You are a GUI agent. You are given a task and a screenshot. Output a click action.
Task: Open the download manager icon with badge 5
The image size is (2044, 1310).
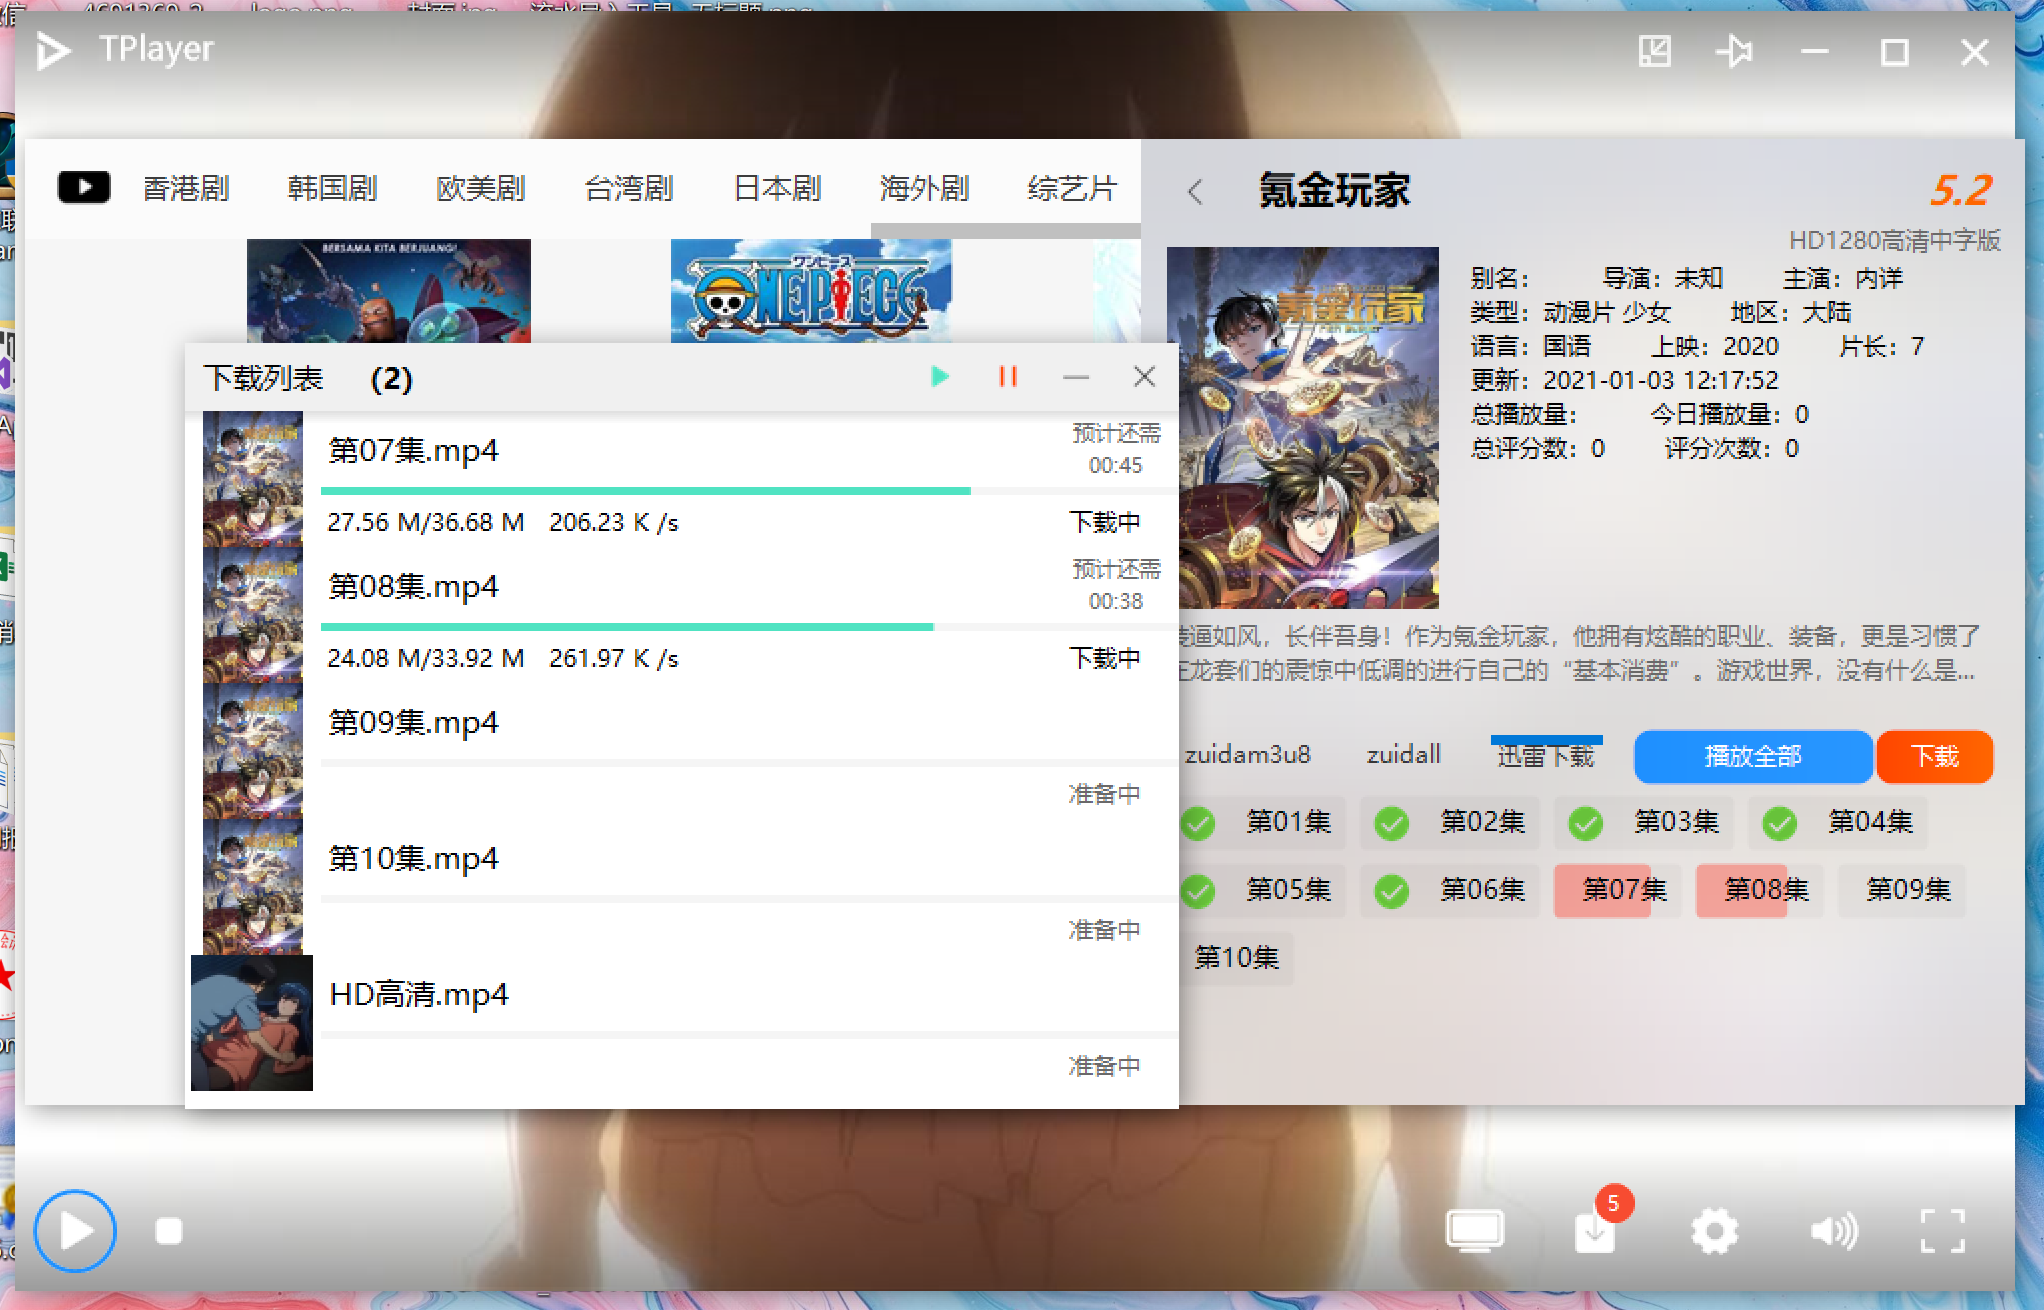point(1595,1231)
